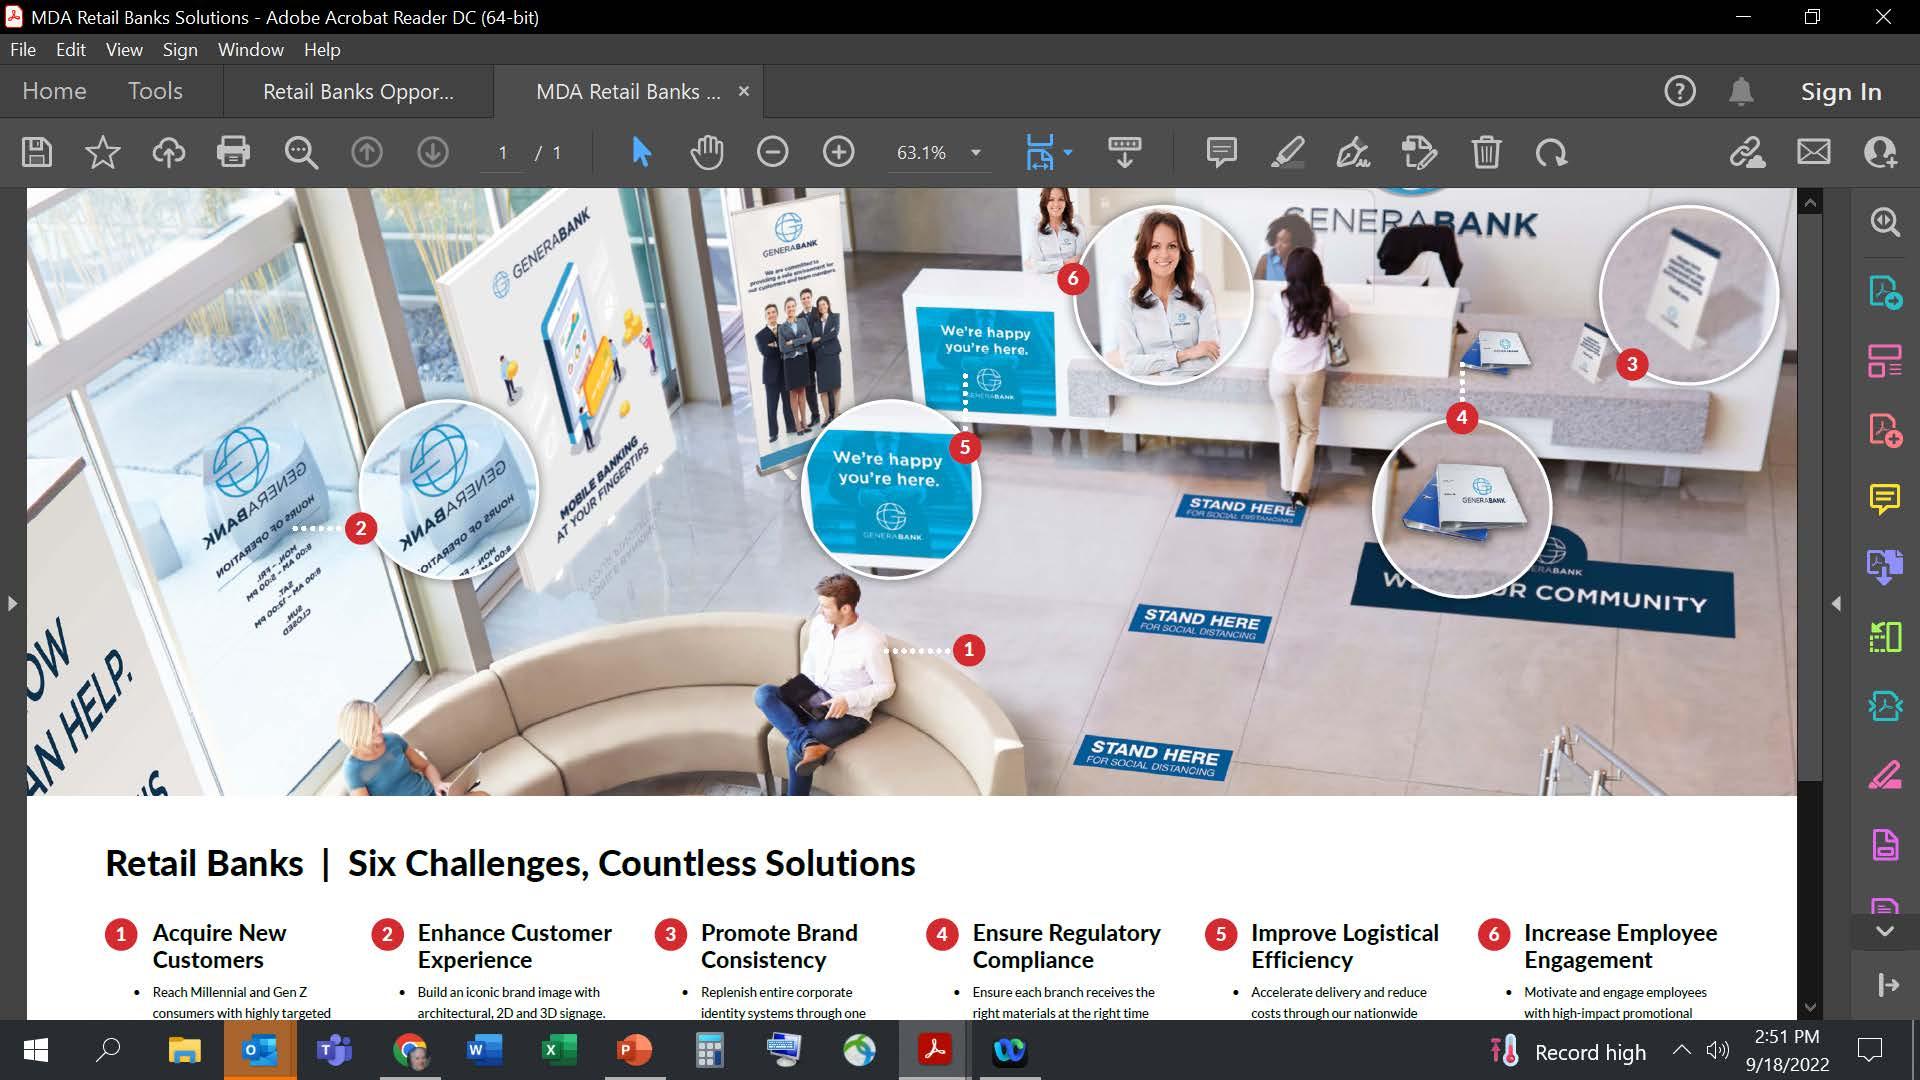1920x1080 pixels.
Task: Click the Zoom out minus icon
Action: [772, 152]
